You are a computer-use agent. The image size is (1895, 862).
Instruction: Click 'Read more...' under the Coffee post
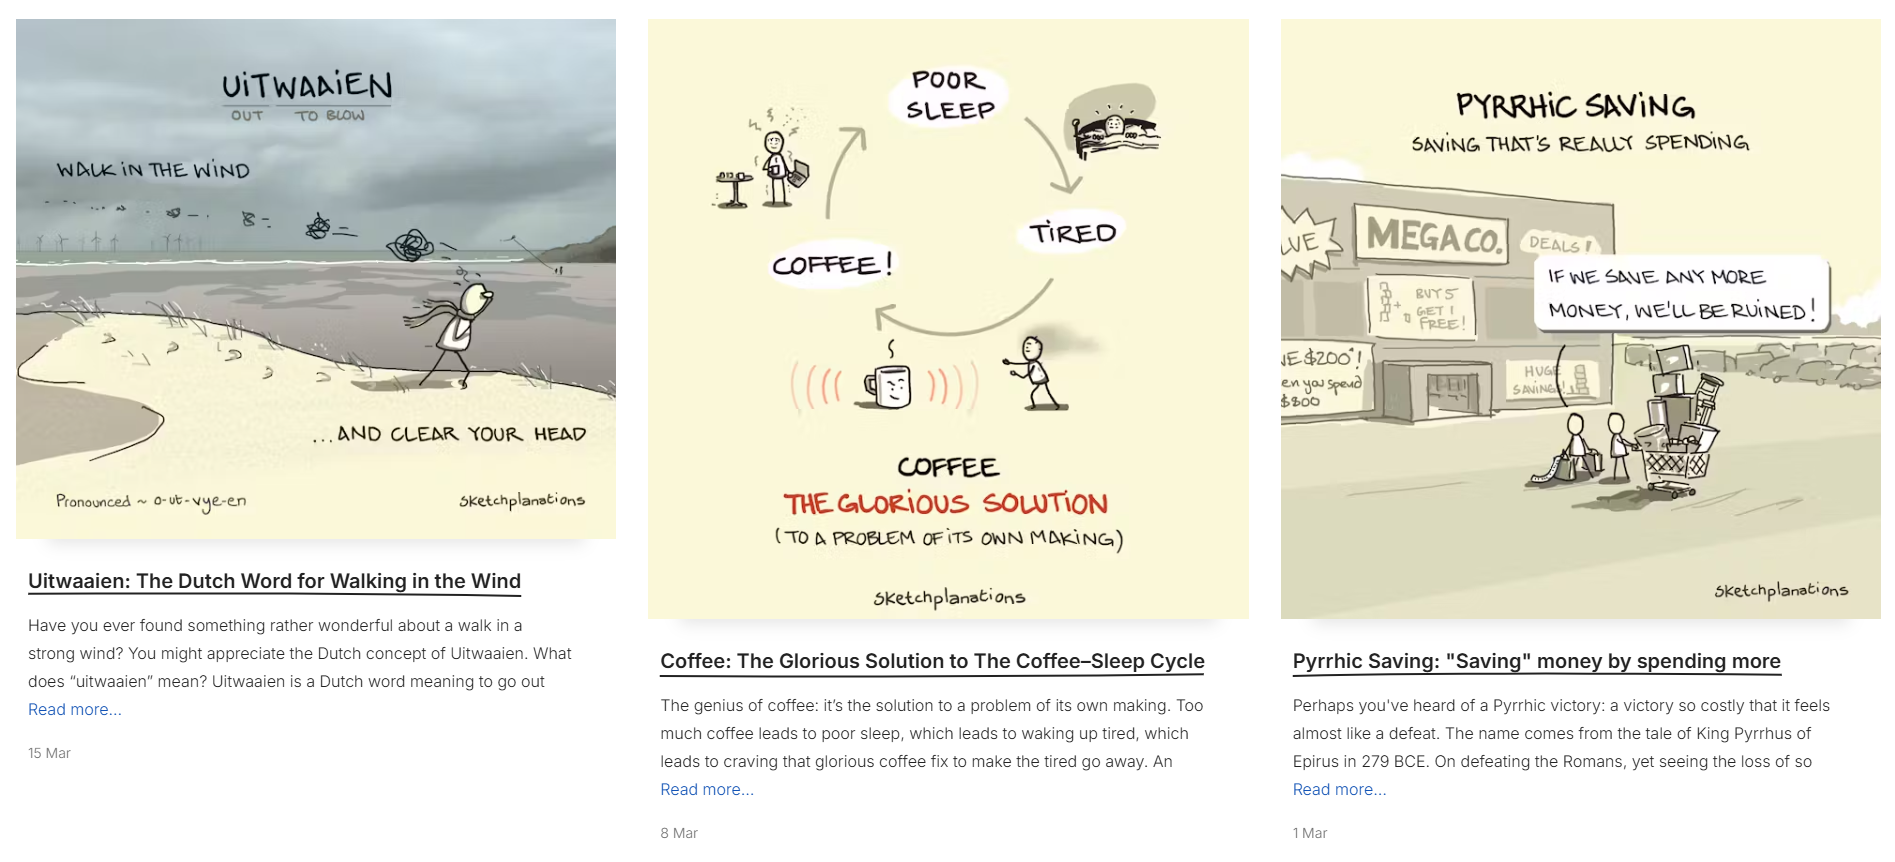(707, 789)
